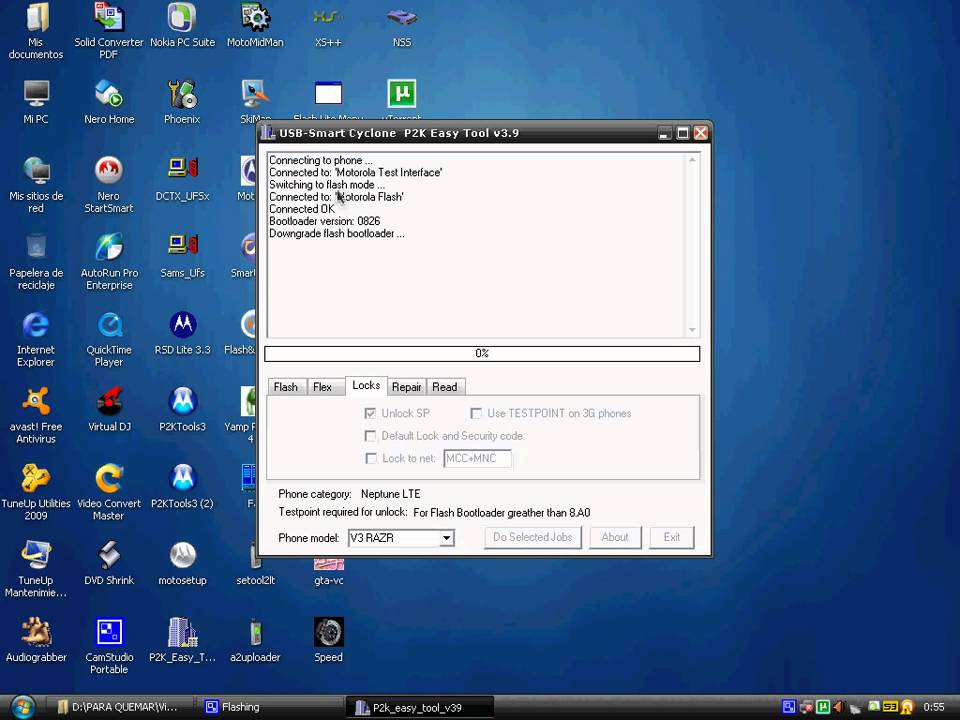Screen dimensions: 960x720
Task: Launch Audiograbber shortcut
Action: pos(36,640)
